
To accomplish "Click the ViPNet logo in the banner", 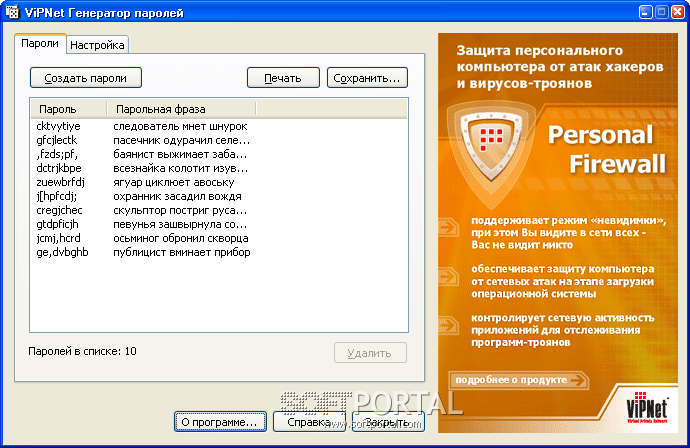I will pos(647,408).
